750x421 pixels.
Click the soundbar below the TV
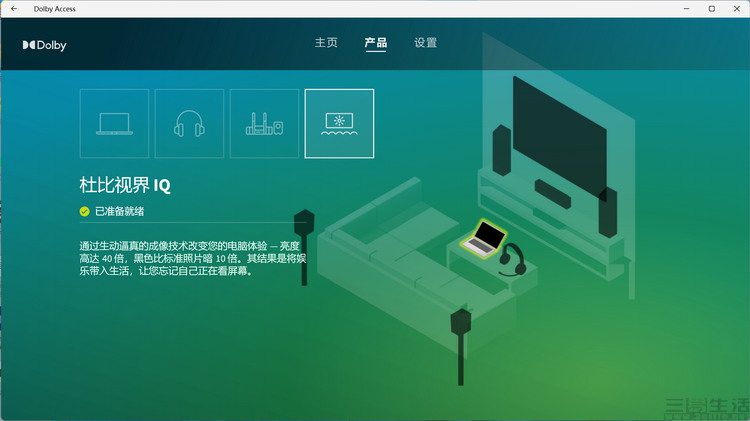553,193
